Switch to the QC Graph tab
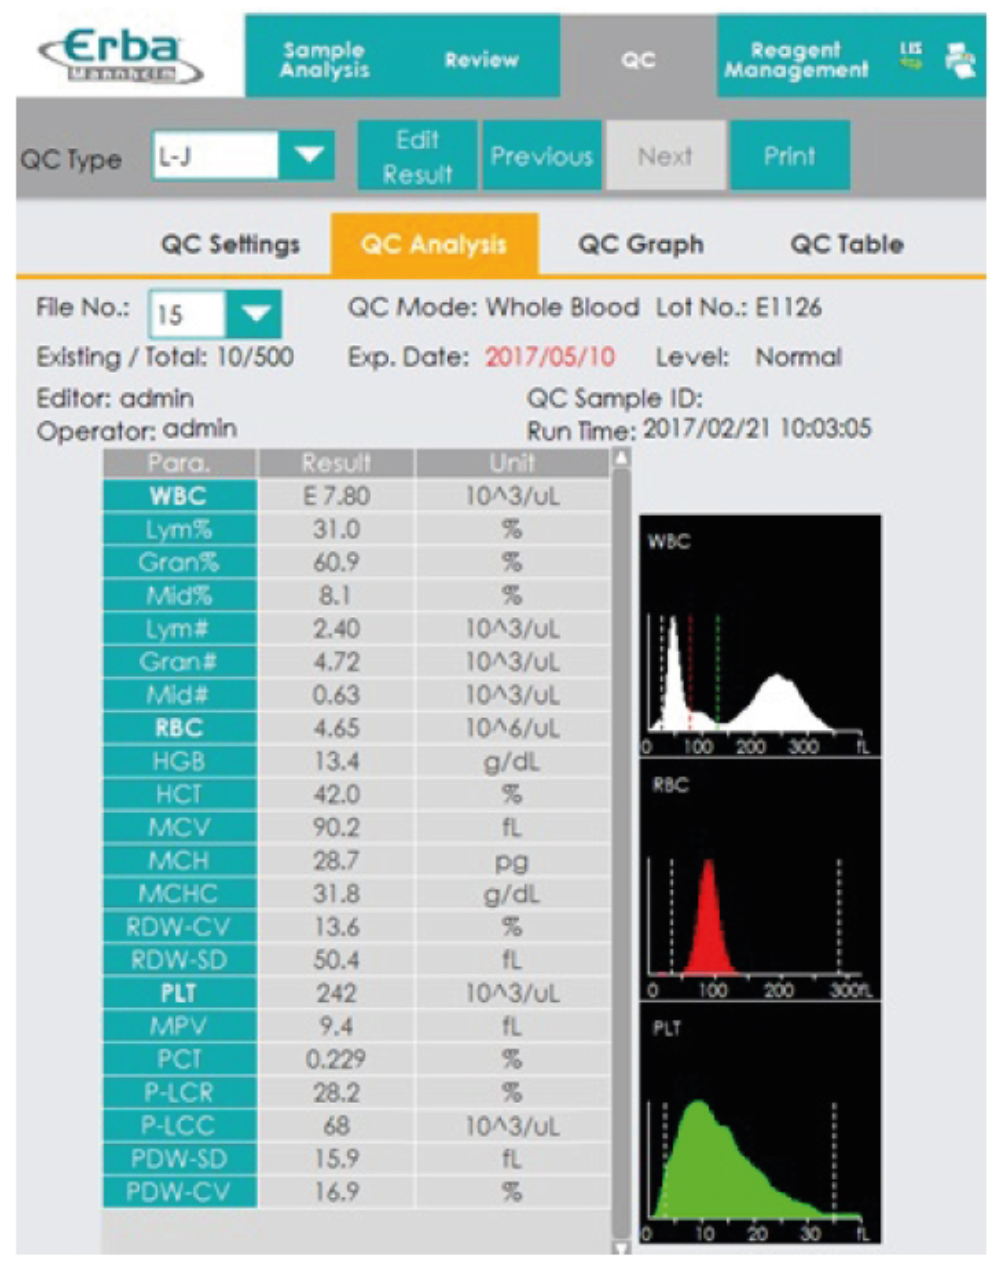This screenshot has height=1269, width=997. [640, 245]
